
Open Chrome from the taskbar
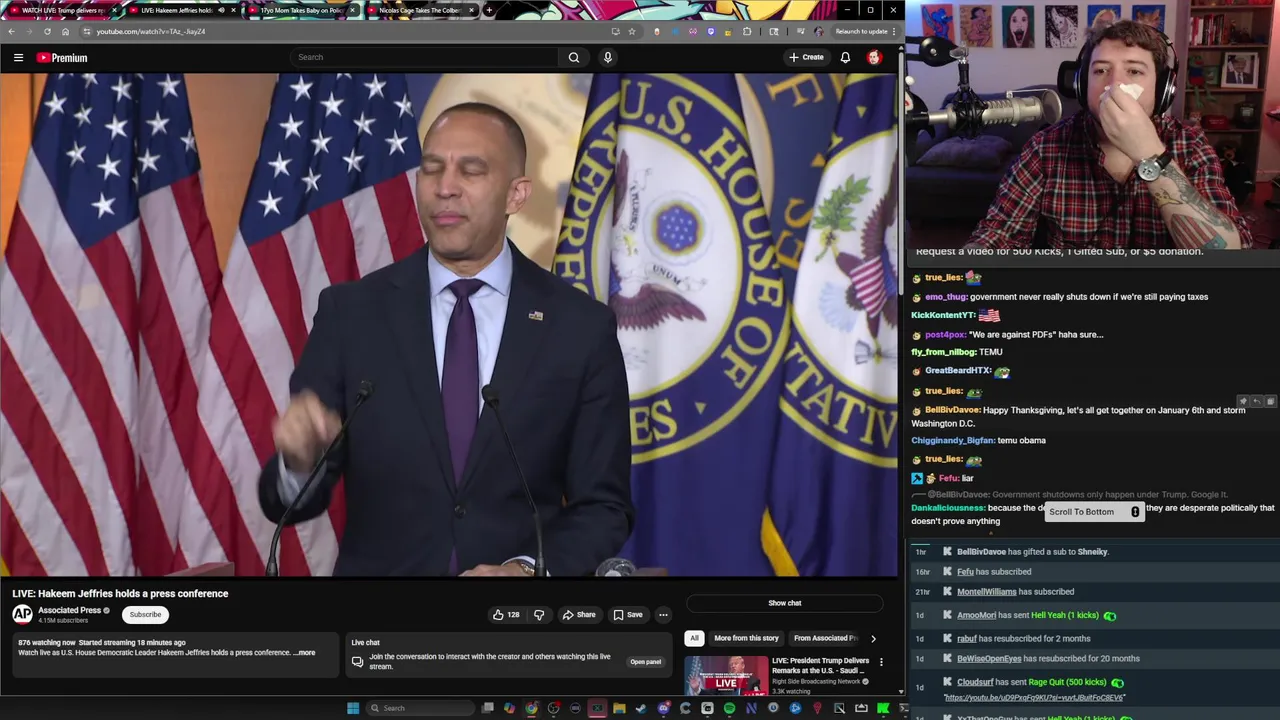[x=531, y=708]
